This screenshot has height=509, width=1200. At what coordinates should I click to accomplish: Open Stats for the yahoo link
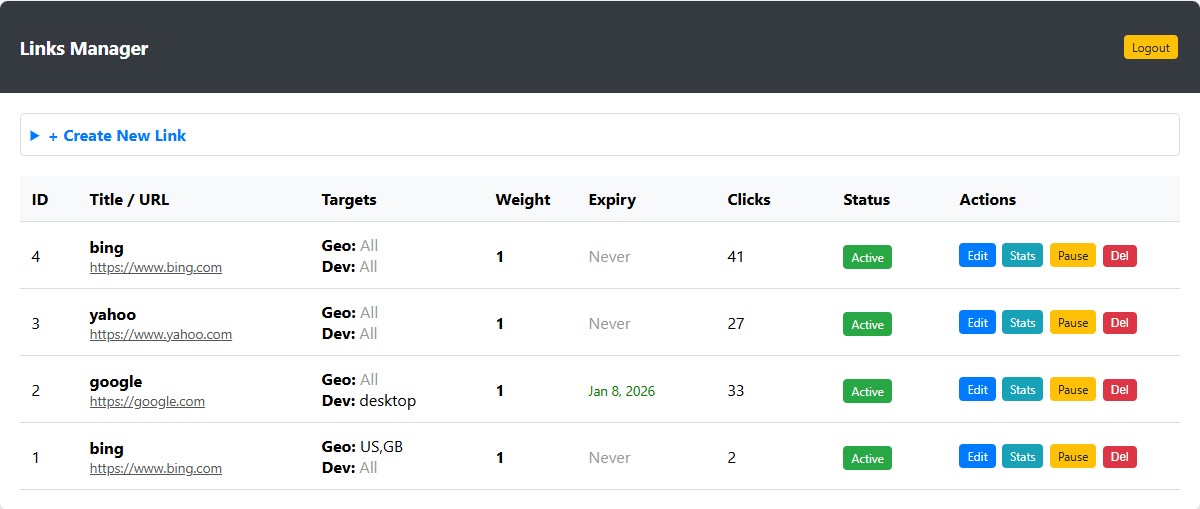pyautogui.click(x=1022, y=322)
